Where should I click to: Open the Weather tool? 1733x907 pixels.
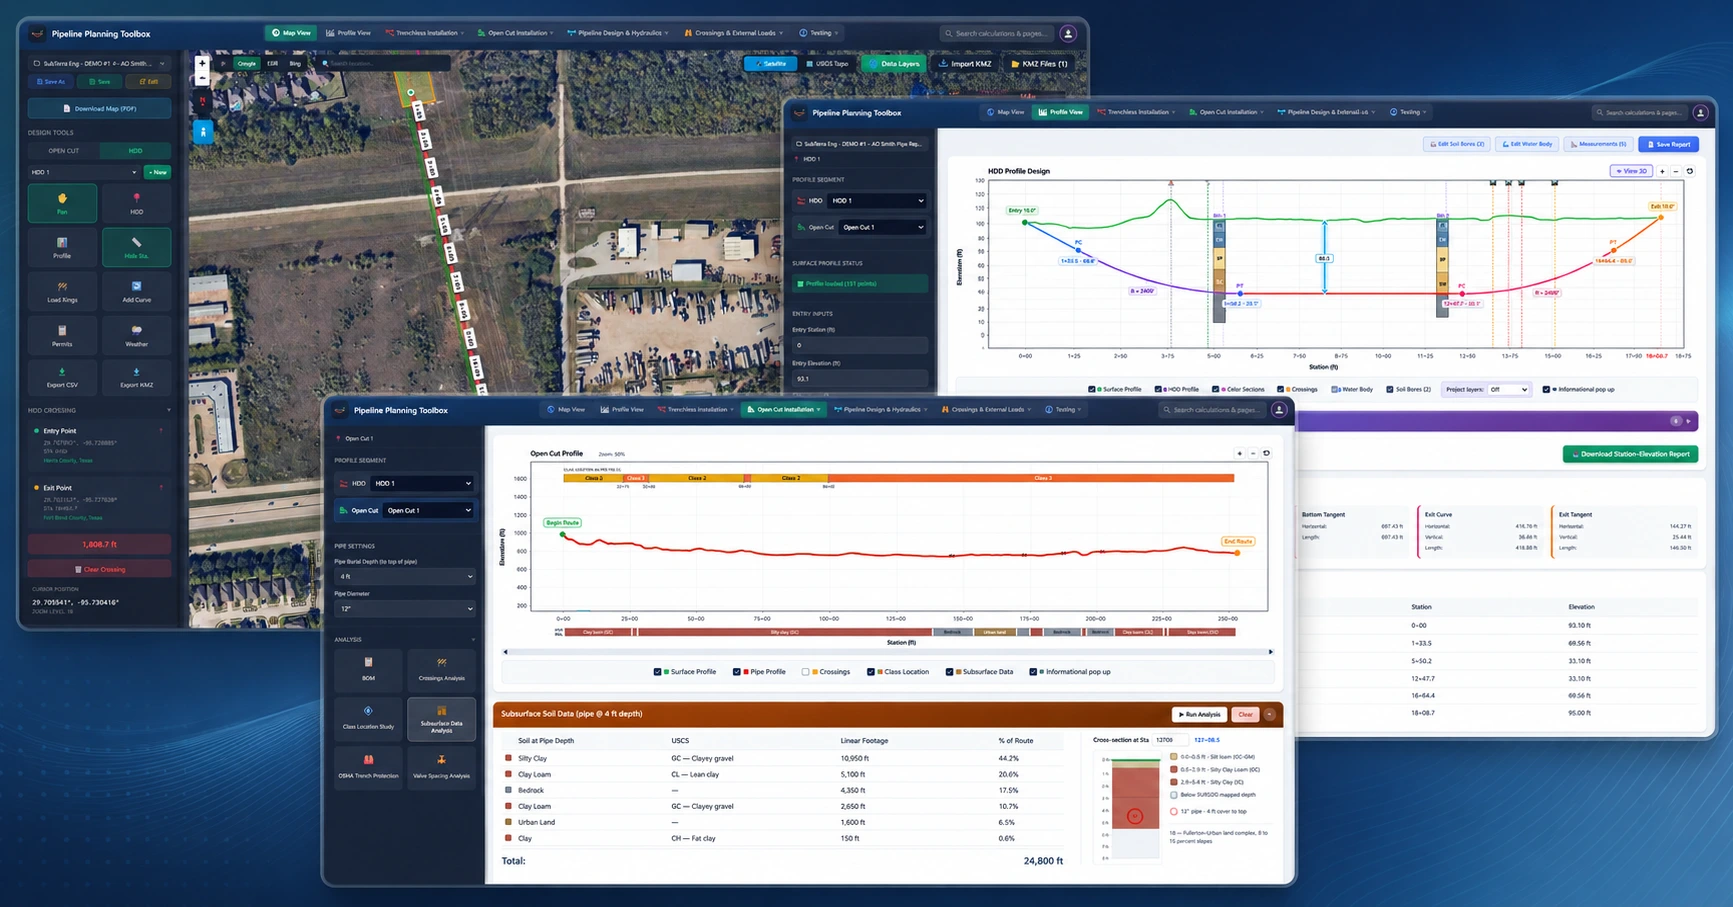tap(136, 335)
